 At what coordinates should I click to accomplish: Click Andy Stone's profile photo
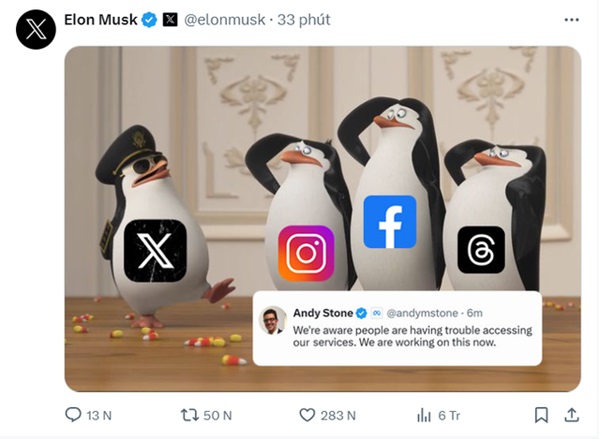pyautogui.click(x=272, y=320)
